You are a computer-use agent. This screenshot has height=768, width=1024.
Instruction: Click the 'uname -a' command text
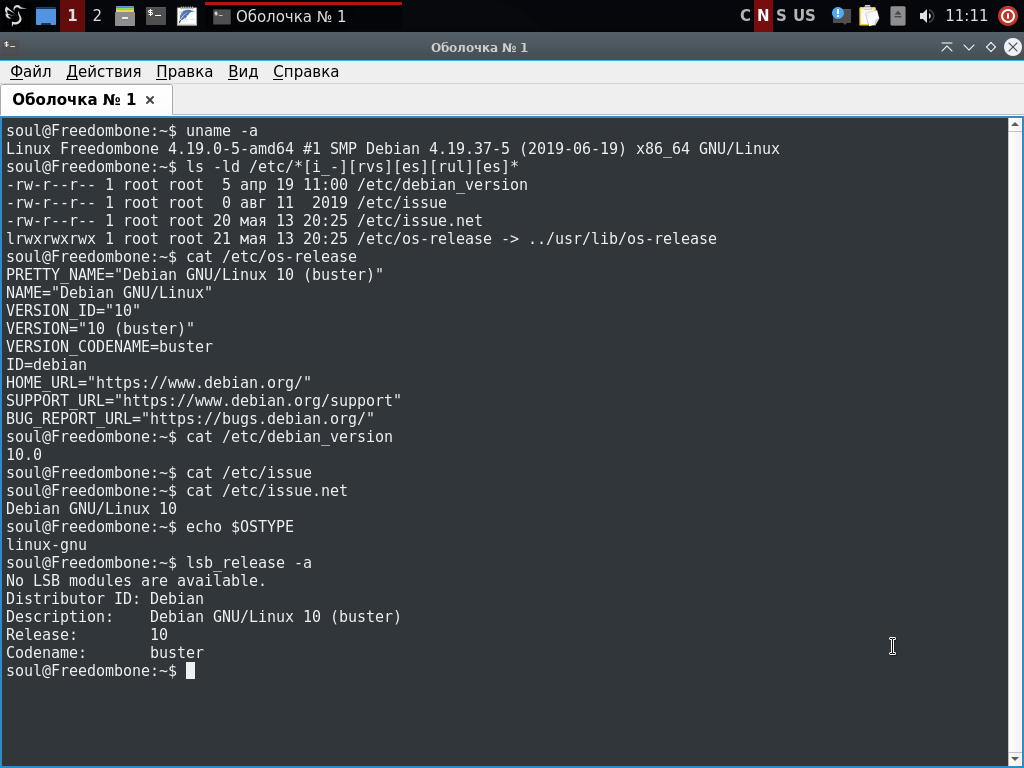click(221, 131)
